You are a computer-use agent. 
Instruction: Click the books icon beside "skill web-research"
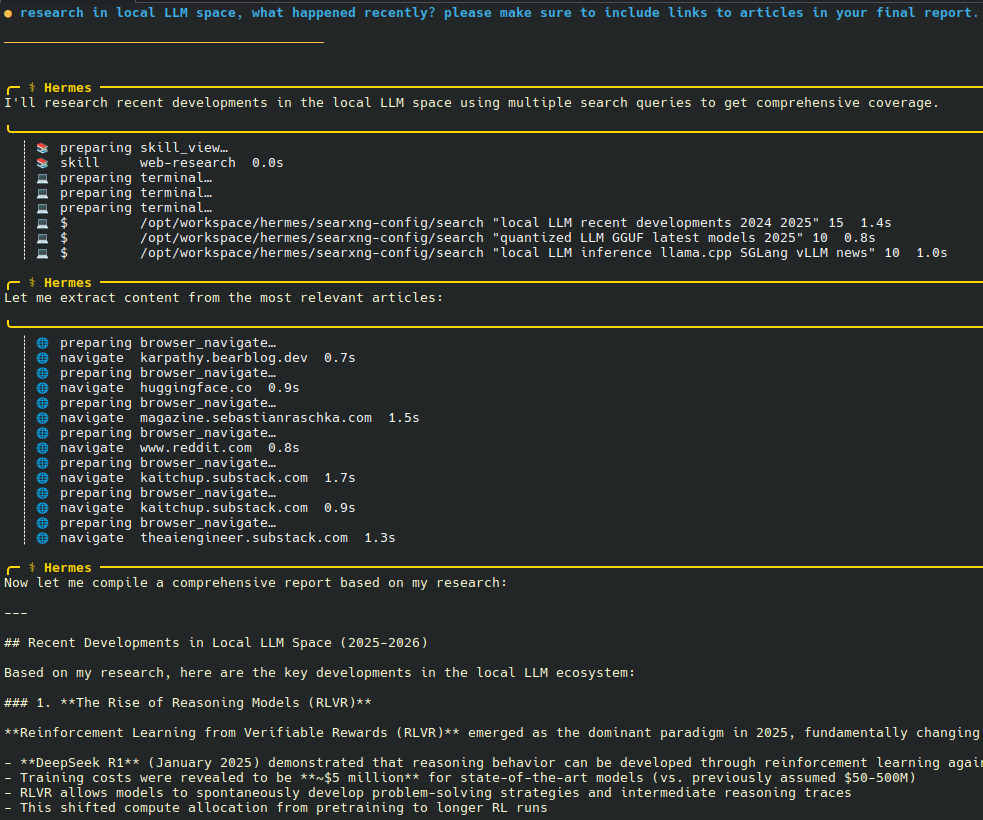tap(42, 163)
